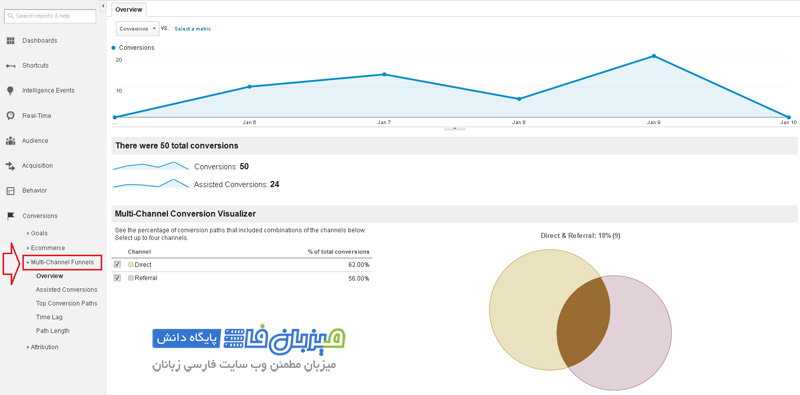Open the Acquisition arrows icon

click(10, 166)
